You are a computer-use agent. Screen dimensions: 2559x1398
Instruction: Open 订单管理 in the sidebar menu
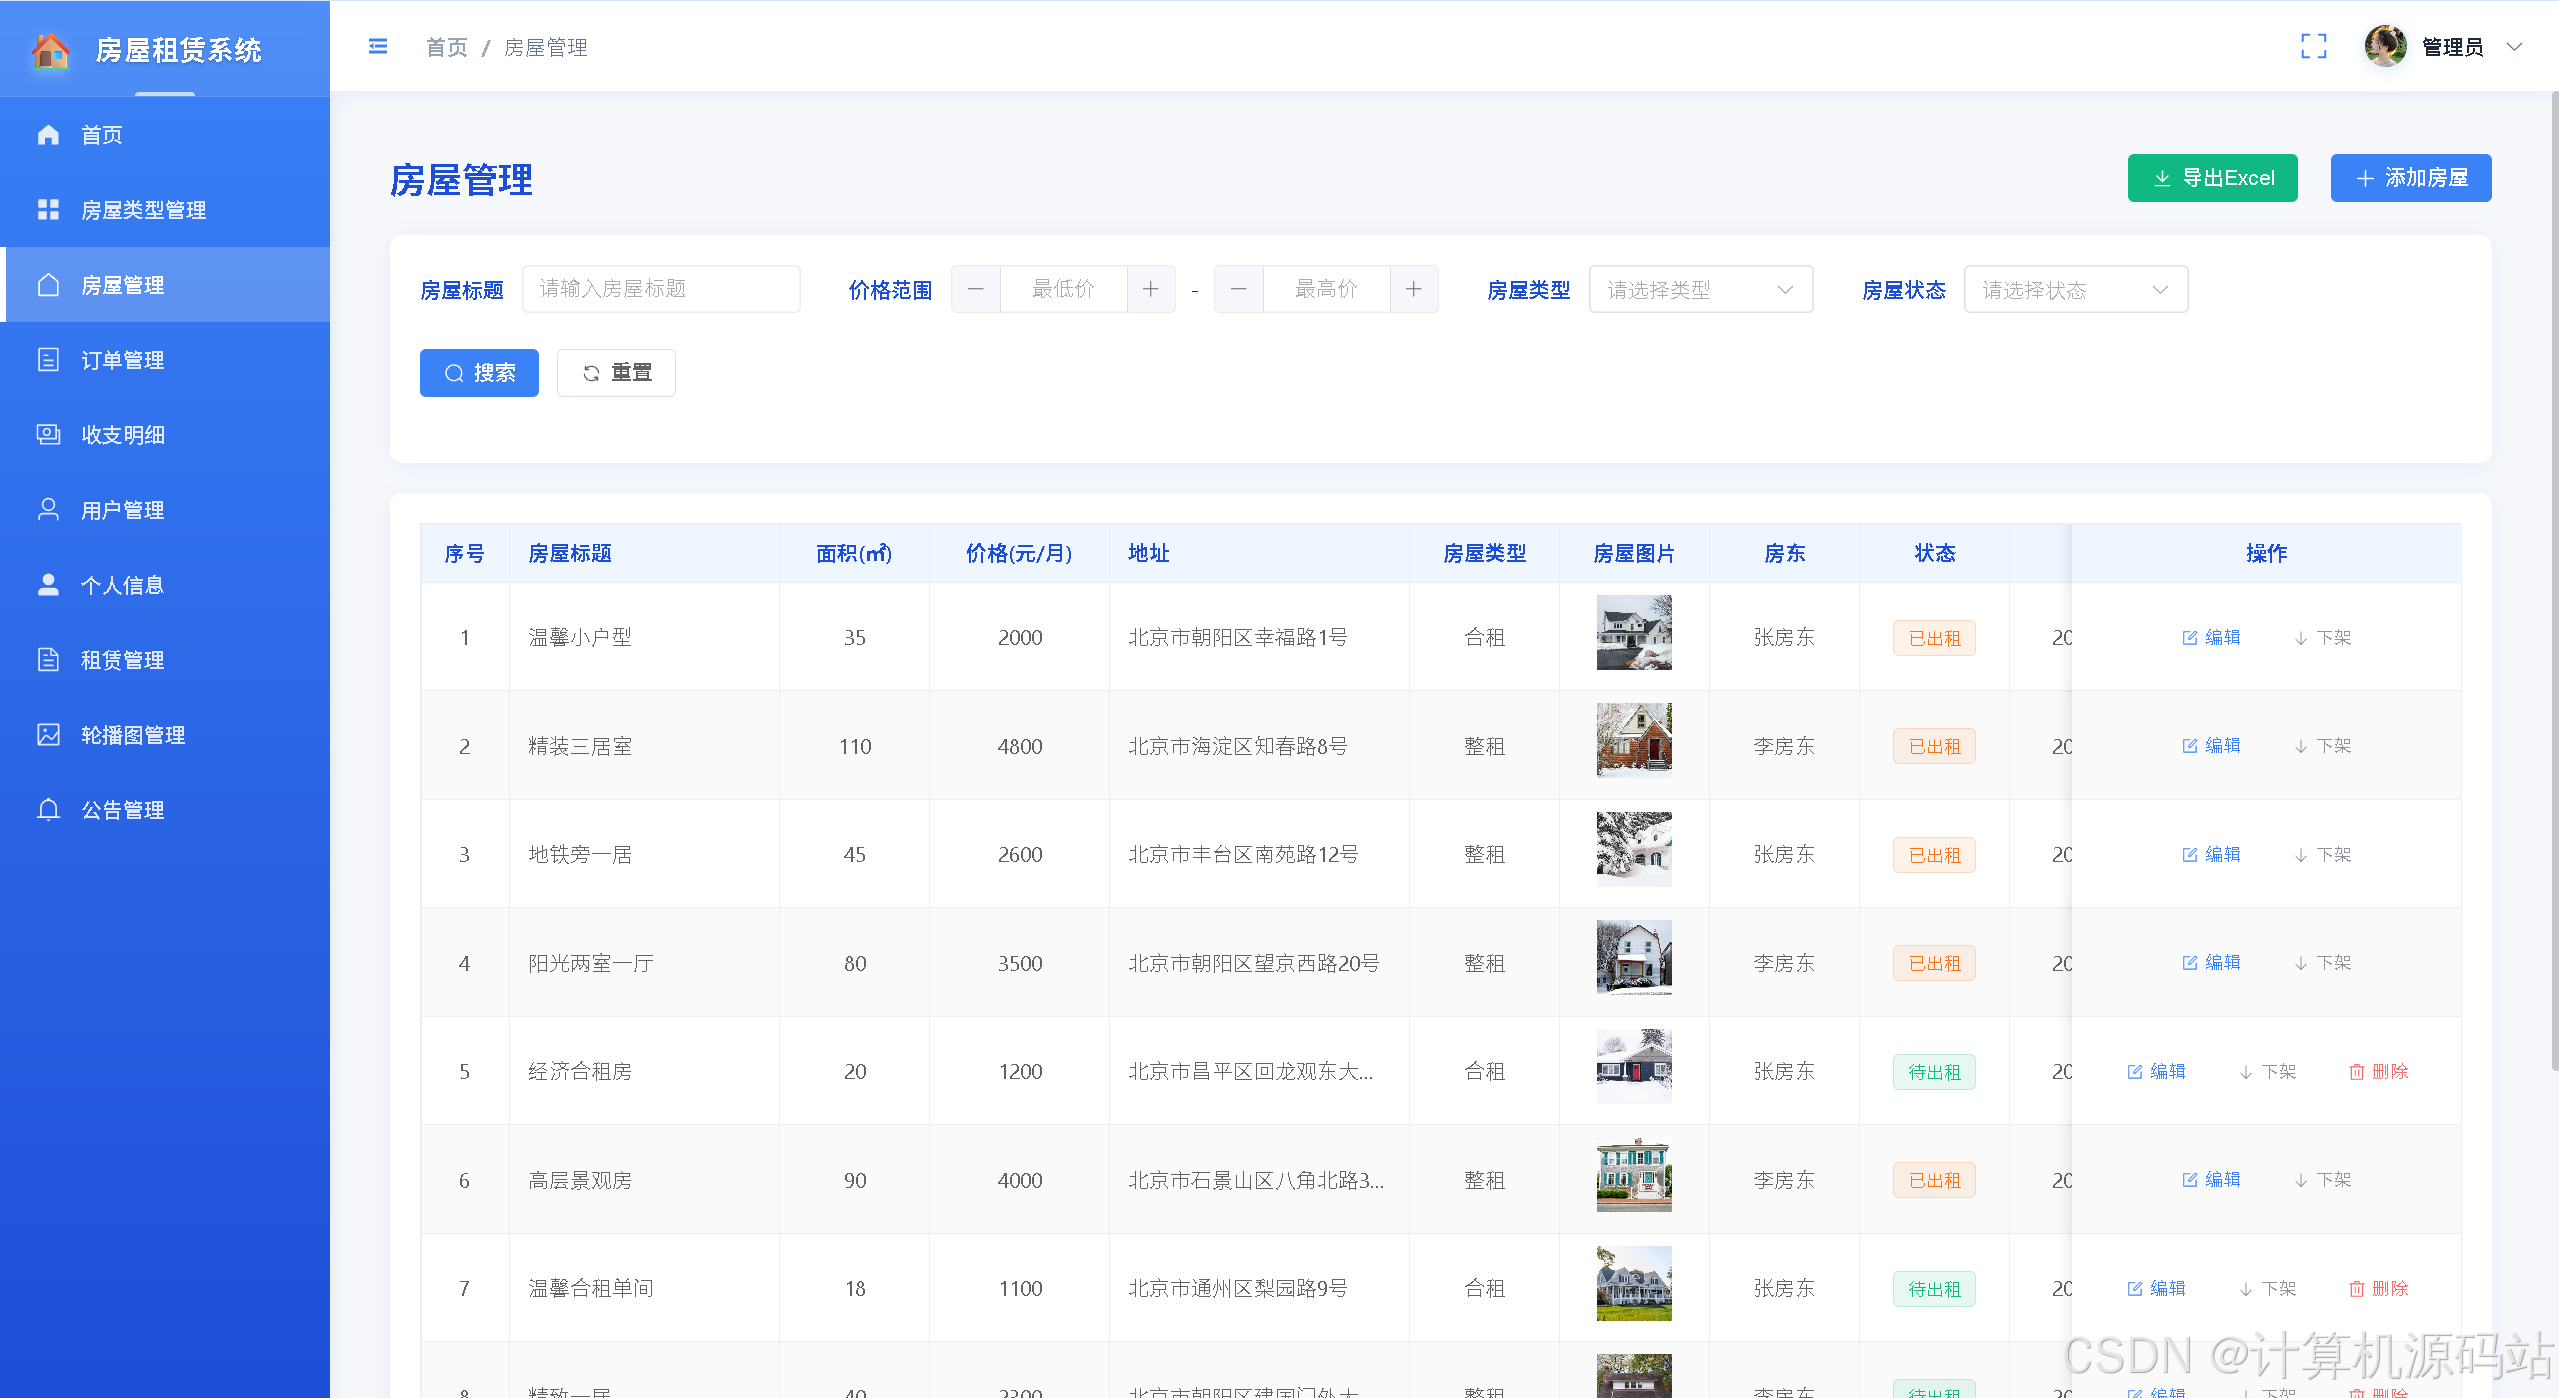[x=122, y=360]
